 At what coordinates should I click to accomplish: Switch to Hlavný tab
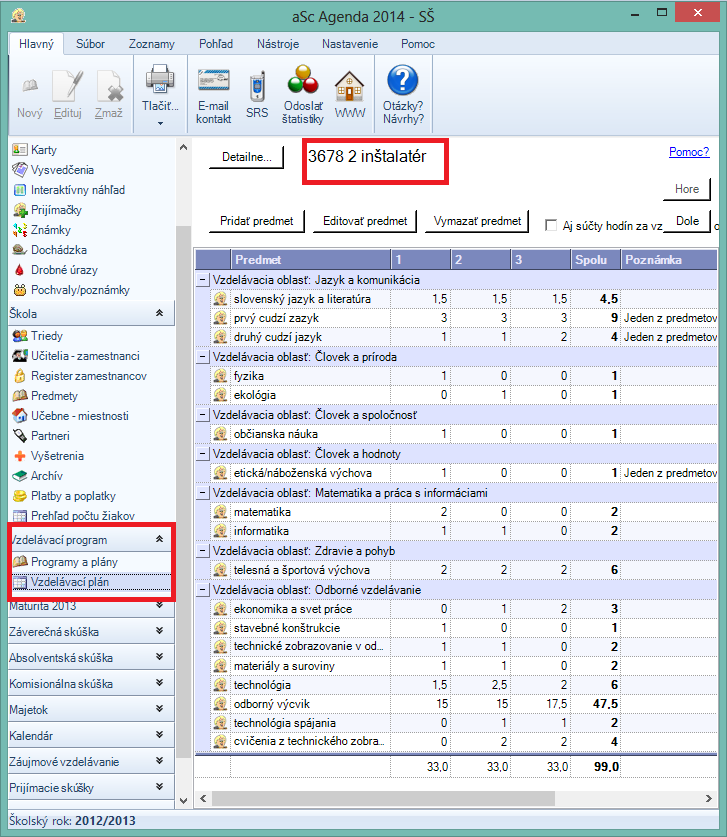[x=36, y=44]
